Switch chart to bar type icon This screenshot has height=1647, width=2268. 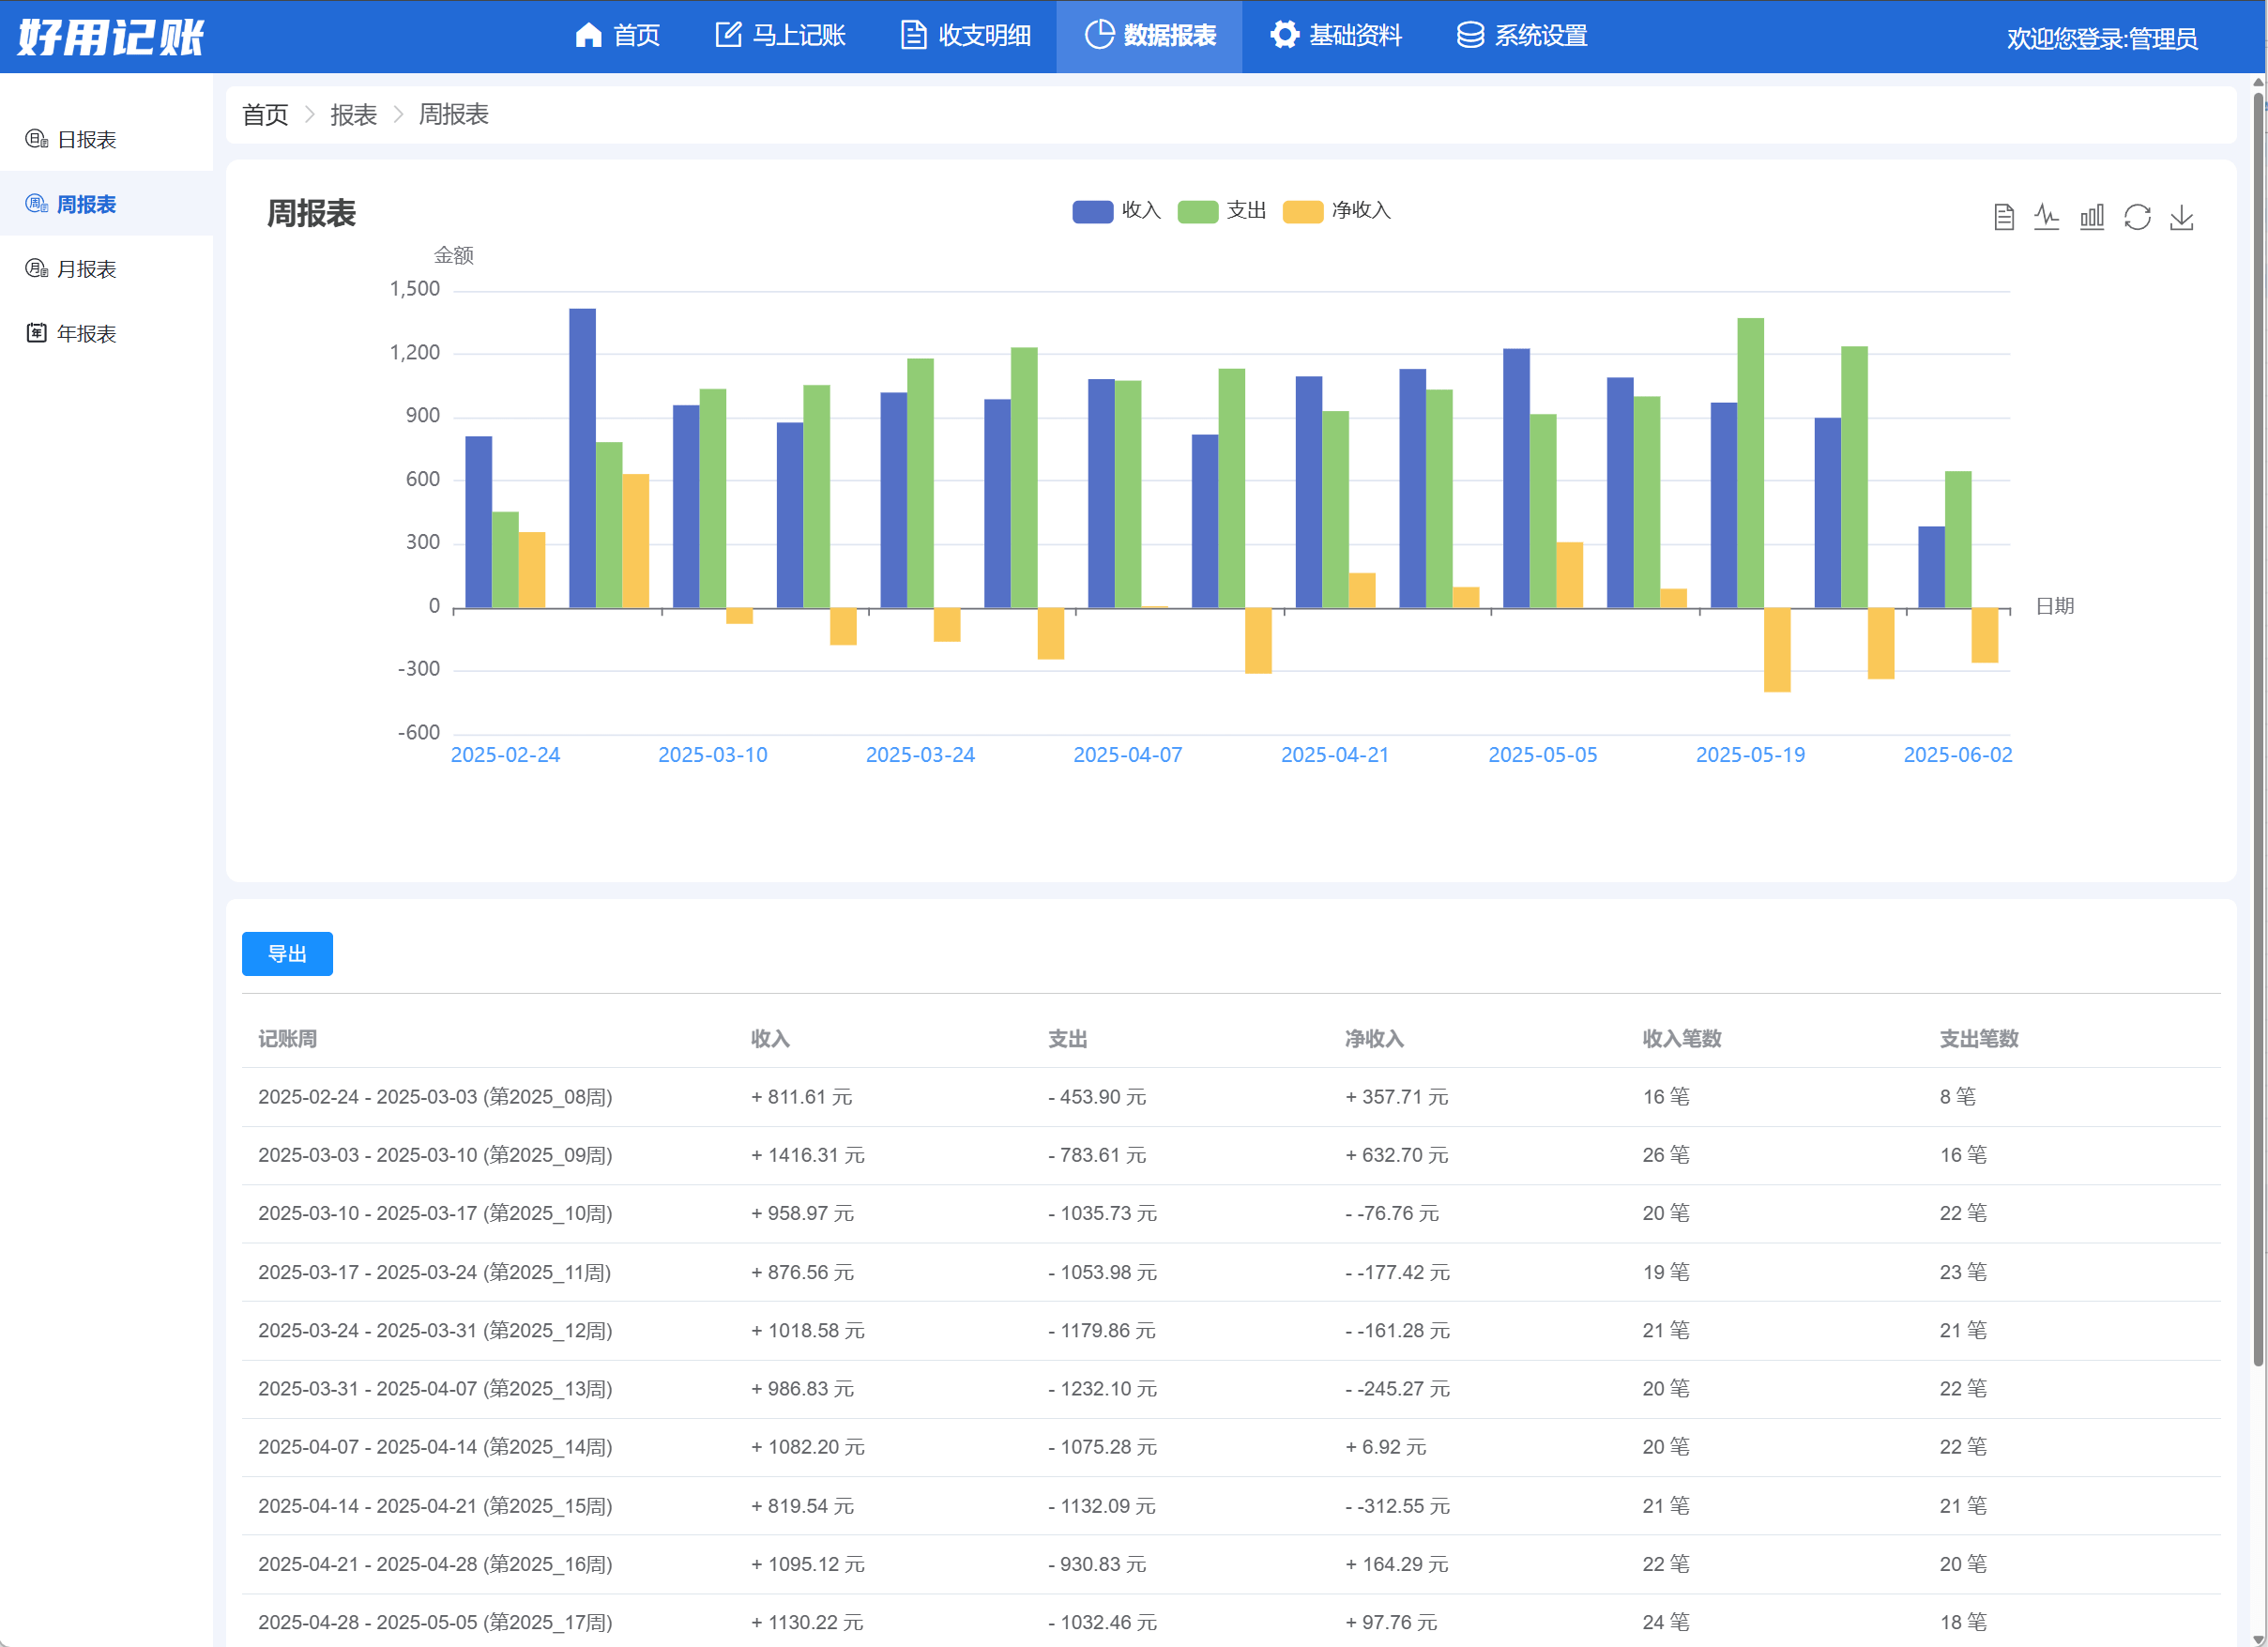[2092, 217]
